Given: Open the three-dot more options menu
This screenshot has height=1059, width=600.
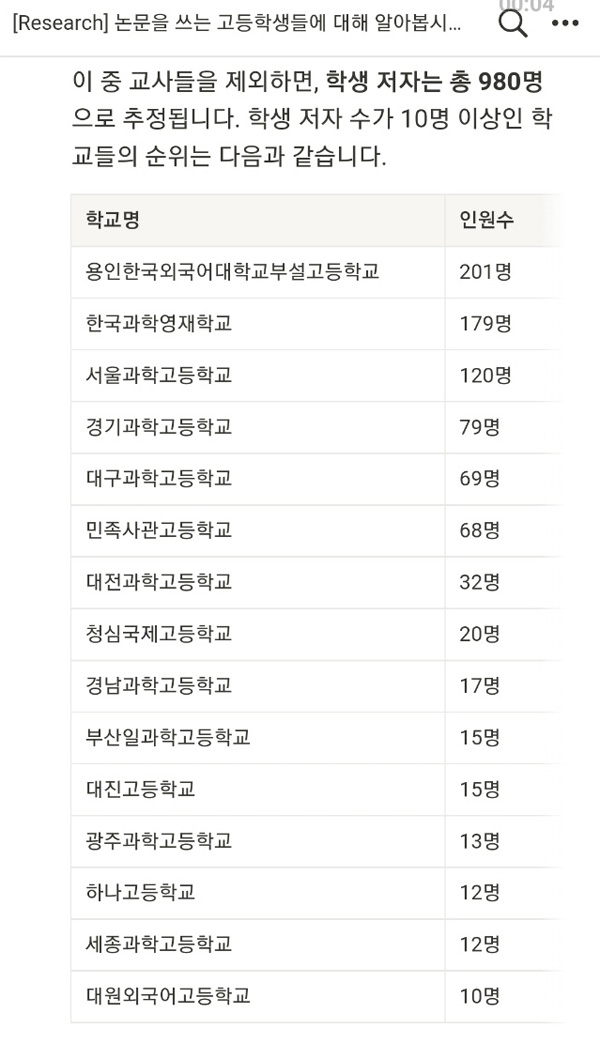Looking at the screenshot, I should (566, 23).
